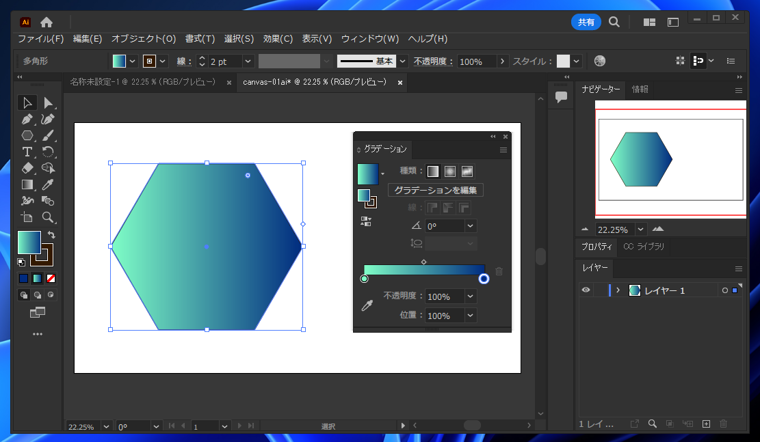
Task: Click the 共有 share button
Action: pos(586,21)
